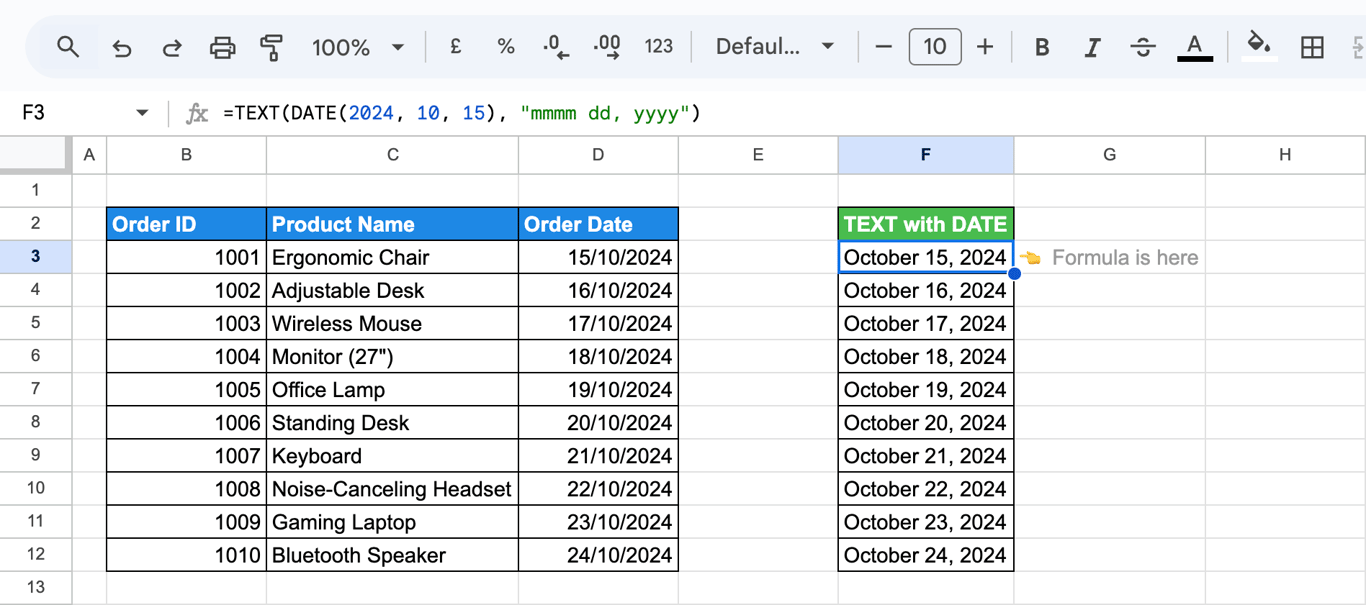Click the TEXT with DATE header cell

point(926,224)
